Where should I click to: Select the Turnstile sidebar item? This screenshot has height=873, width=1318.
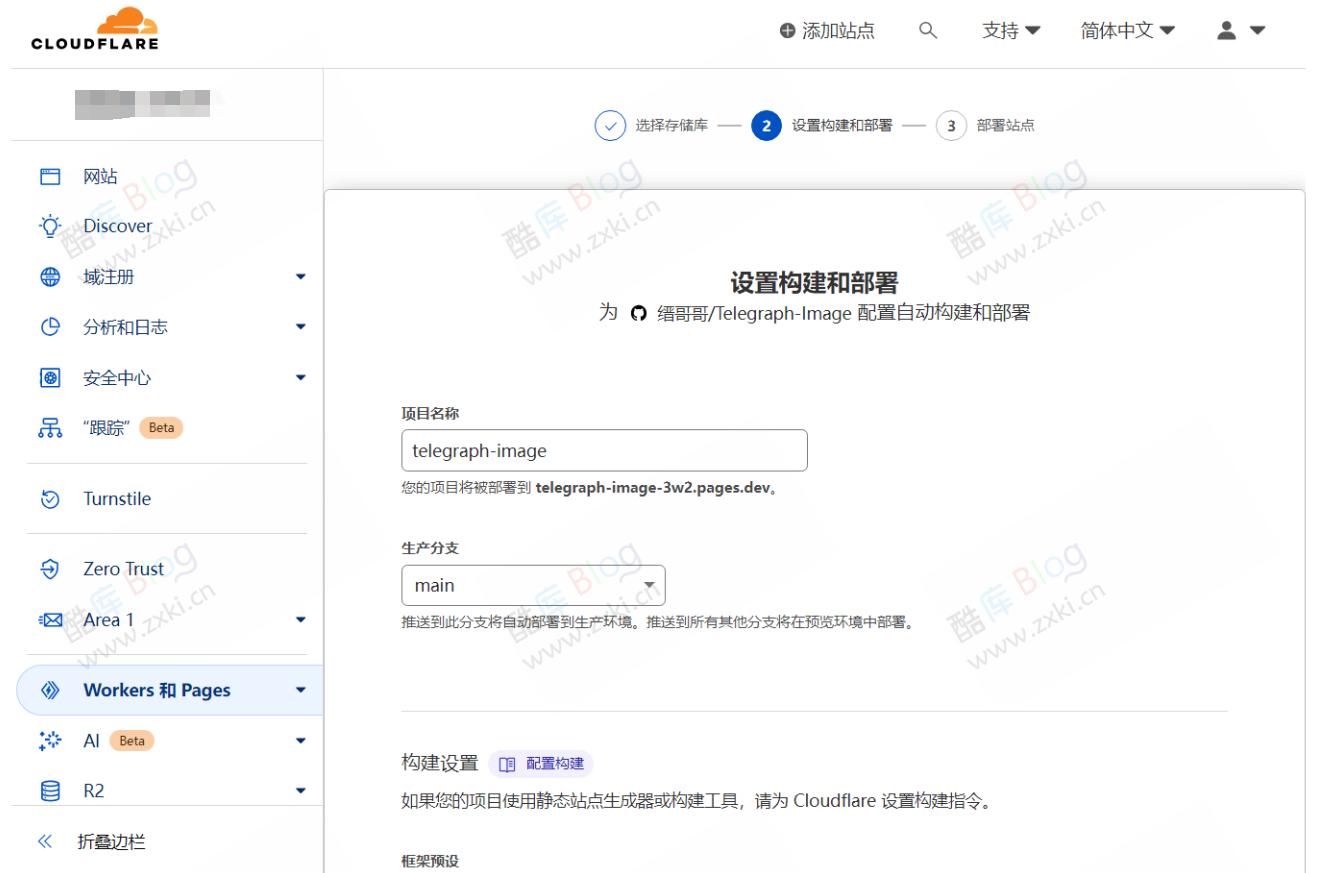click(117, 498)
